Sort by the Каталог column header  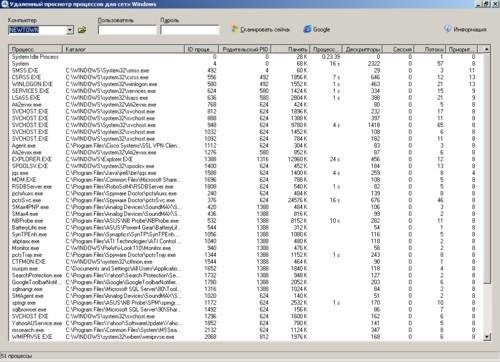(x=123, y=49)
